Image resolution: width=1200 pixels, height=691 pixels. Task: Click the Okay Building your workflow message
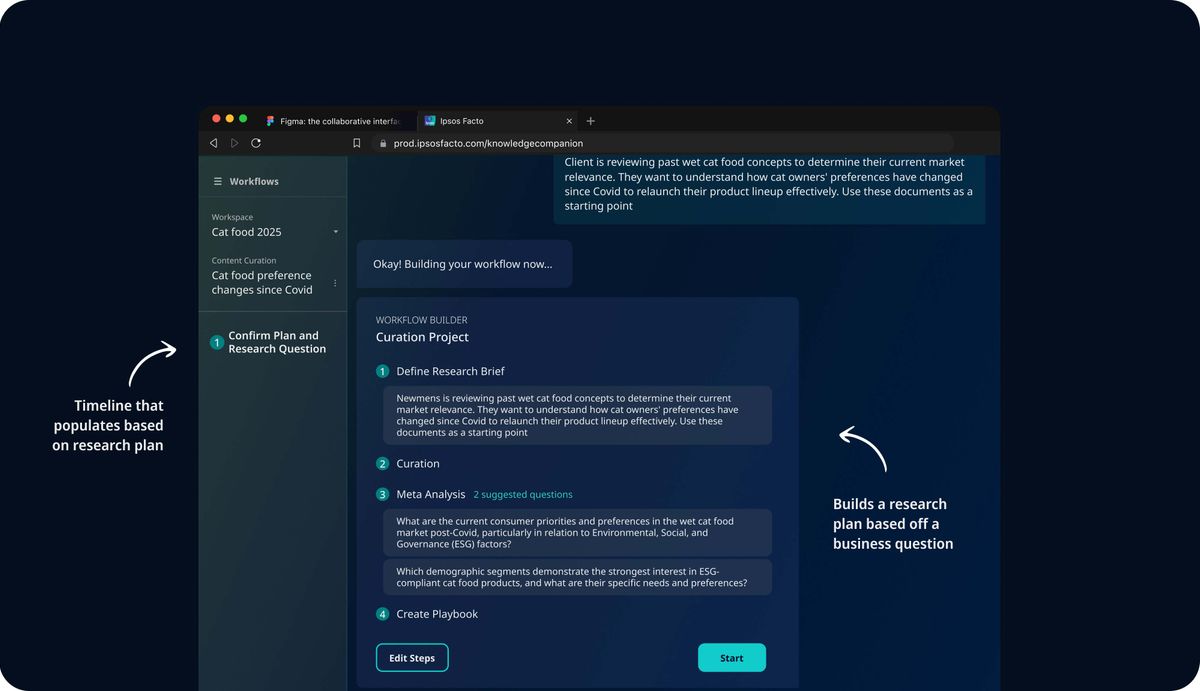click(465, 264)
